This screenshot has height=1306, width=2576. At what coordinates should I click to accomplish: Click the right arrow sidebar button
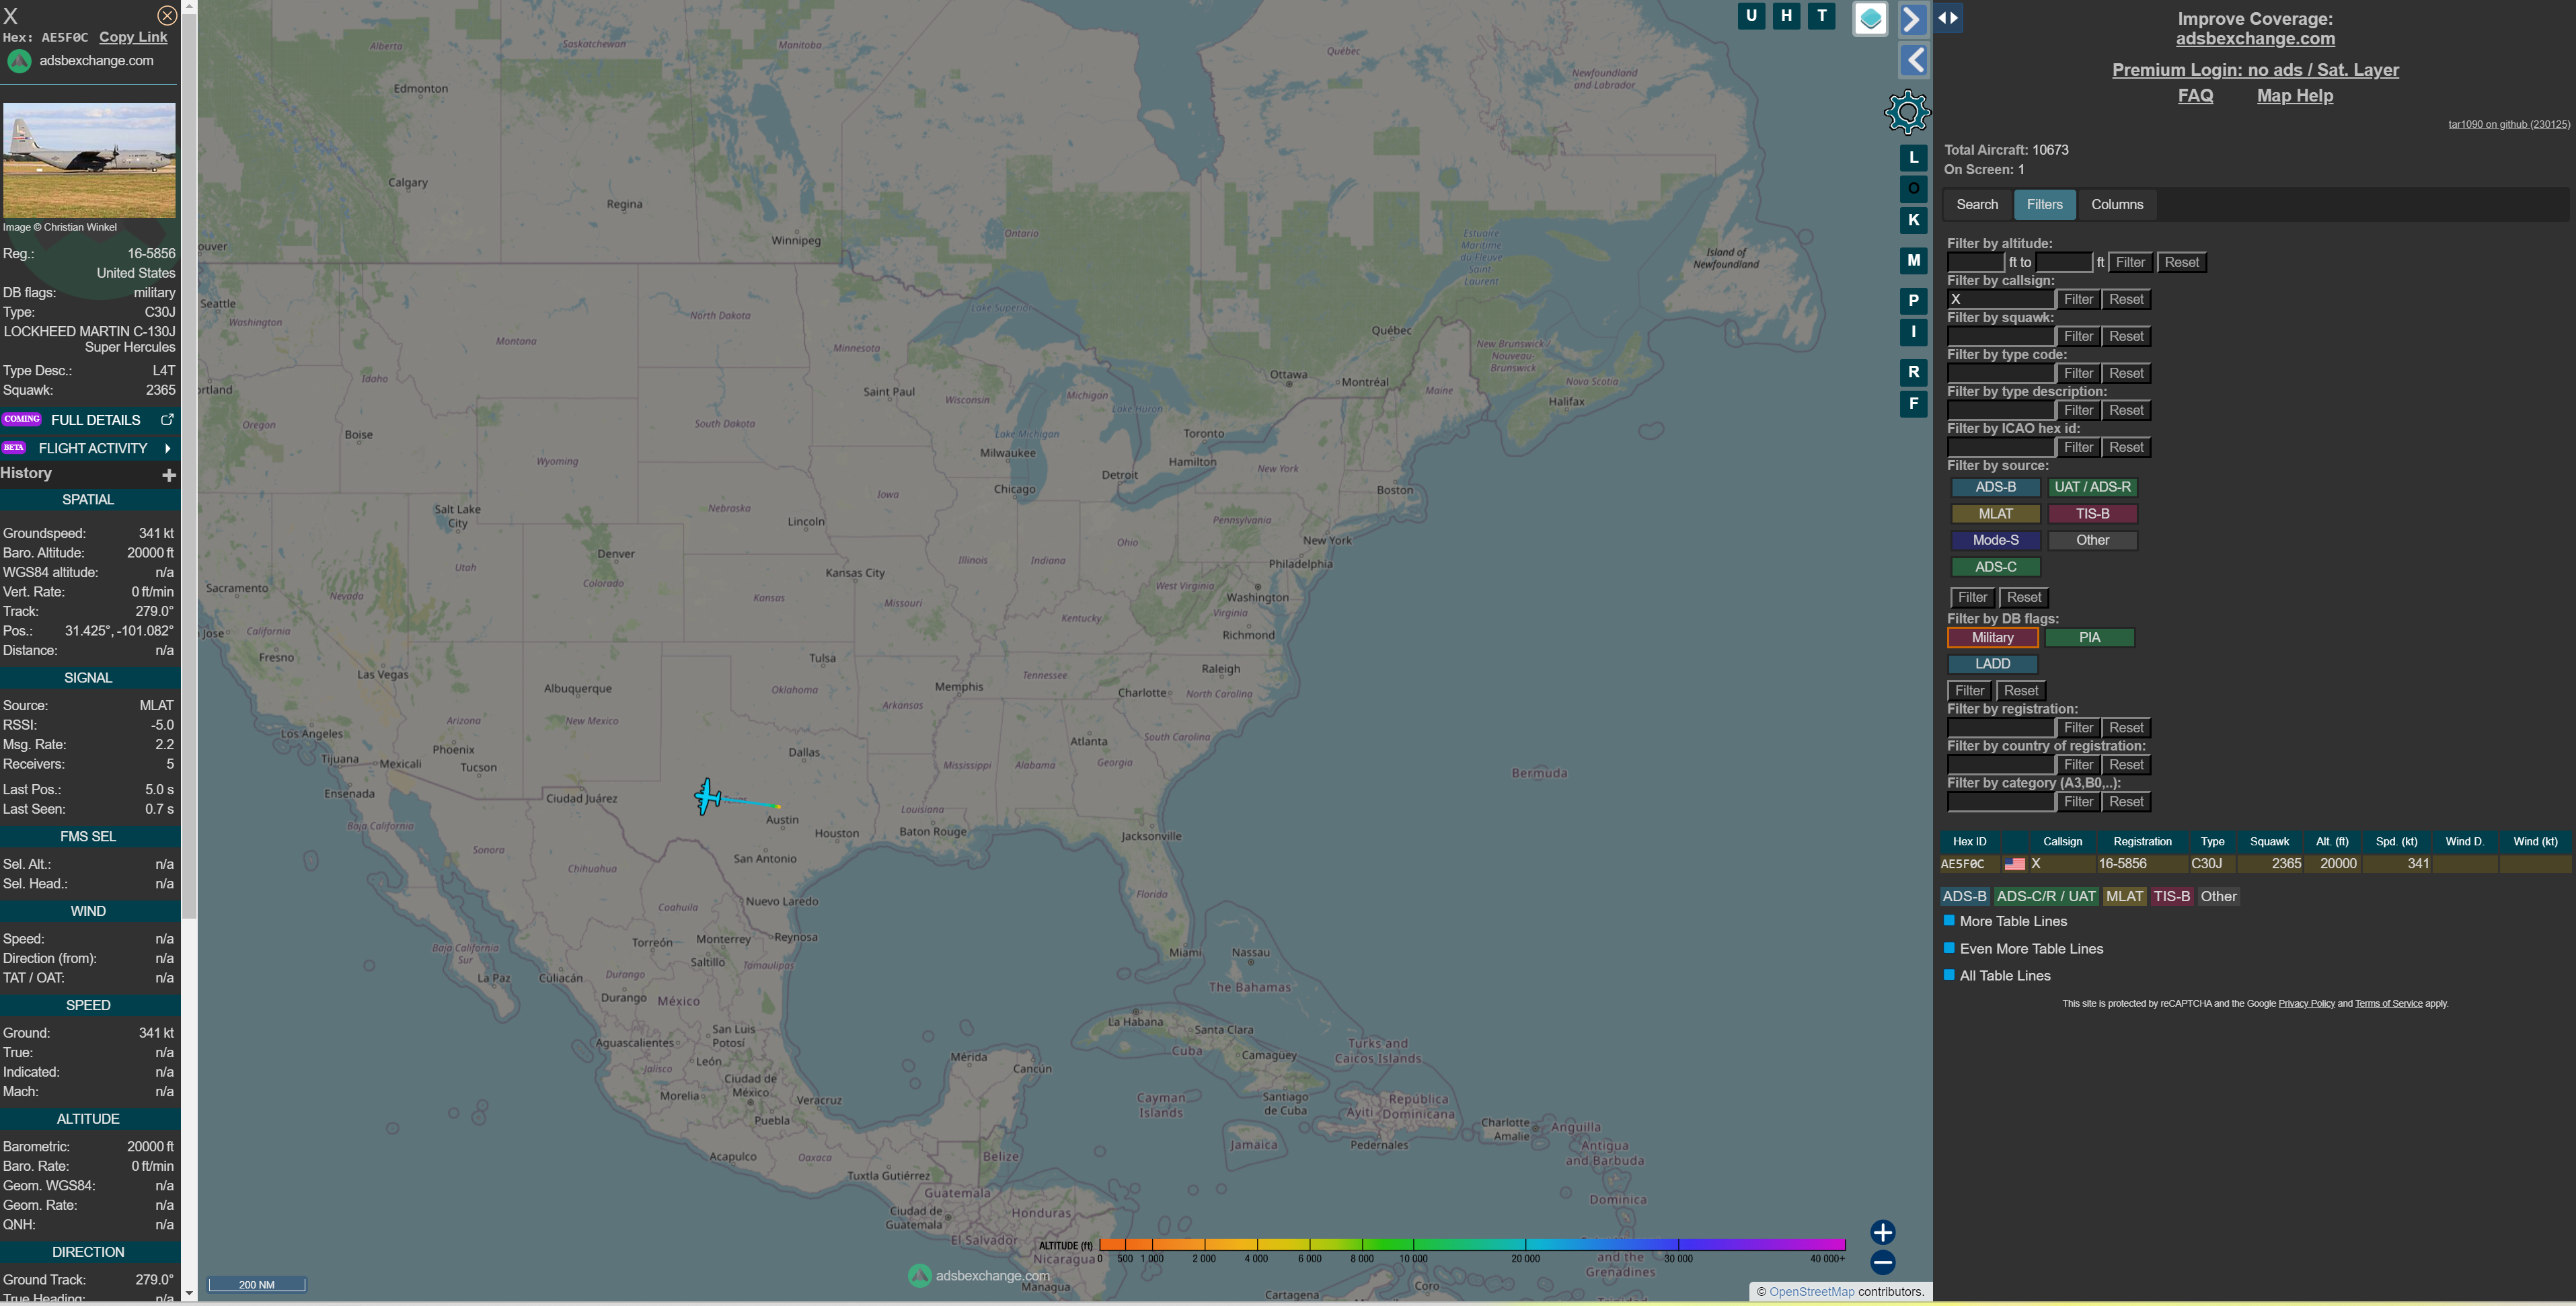1913,19
